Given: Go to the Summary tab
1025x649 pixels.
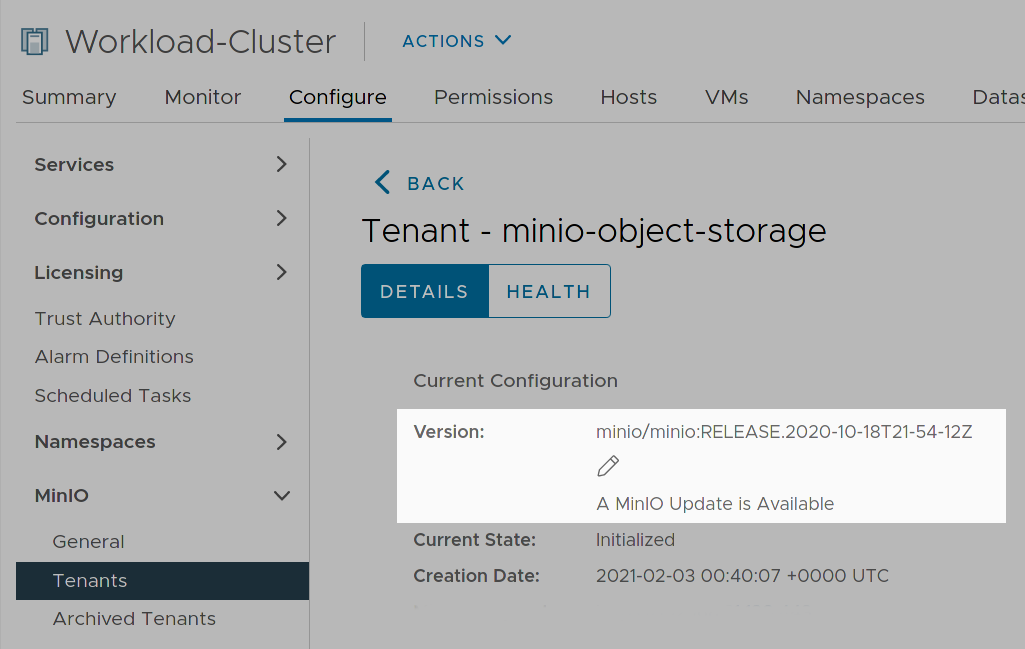Looking at the screenshot, I should 68,97.
